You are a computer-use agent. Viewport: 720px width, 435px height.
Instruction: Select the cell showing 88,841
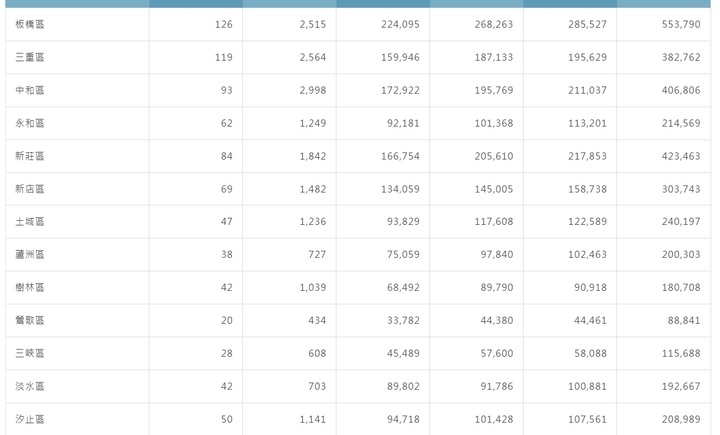pos(683,321)
